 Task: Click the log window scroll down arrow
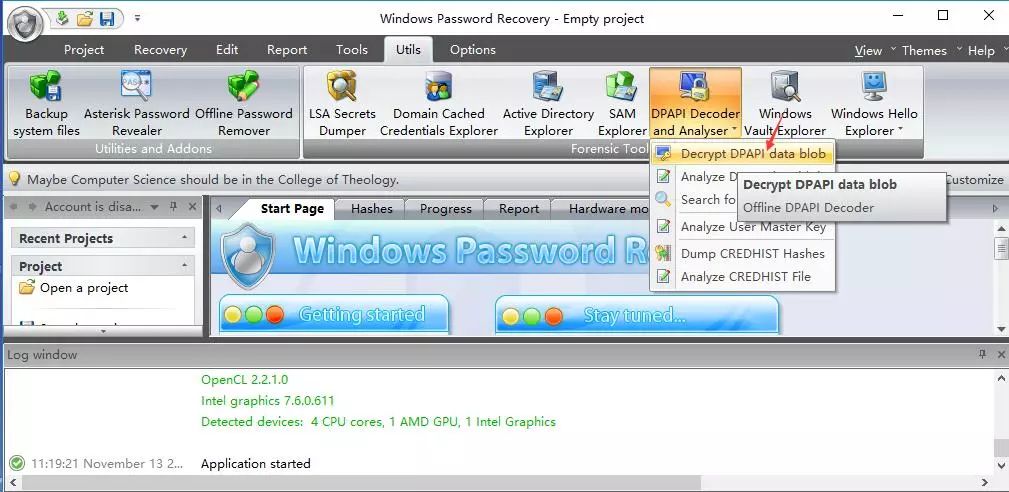tap(1001, 464)
